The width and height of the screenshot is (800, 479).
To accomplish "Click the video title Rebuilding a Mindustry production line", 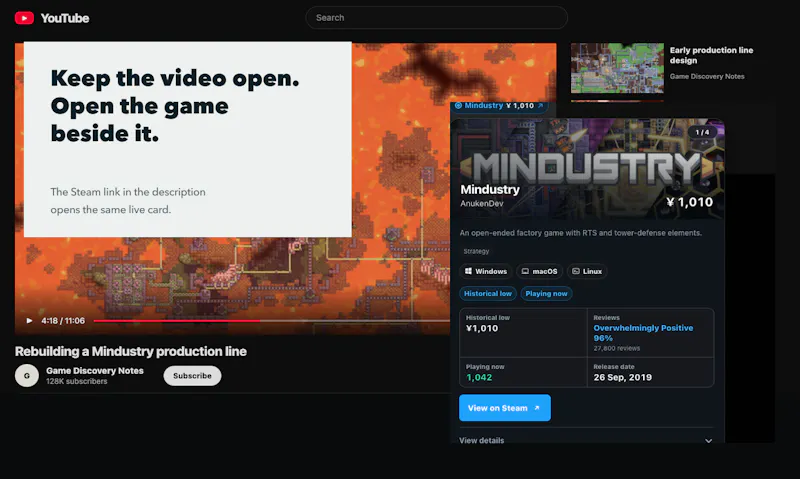I will (131, 351).
